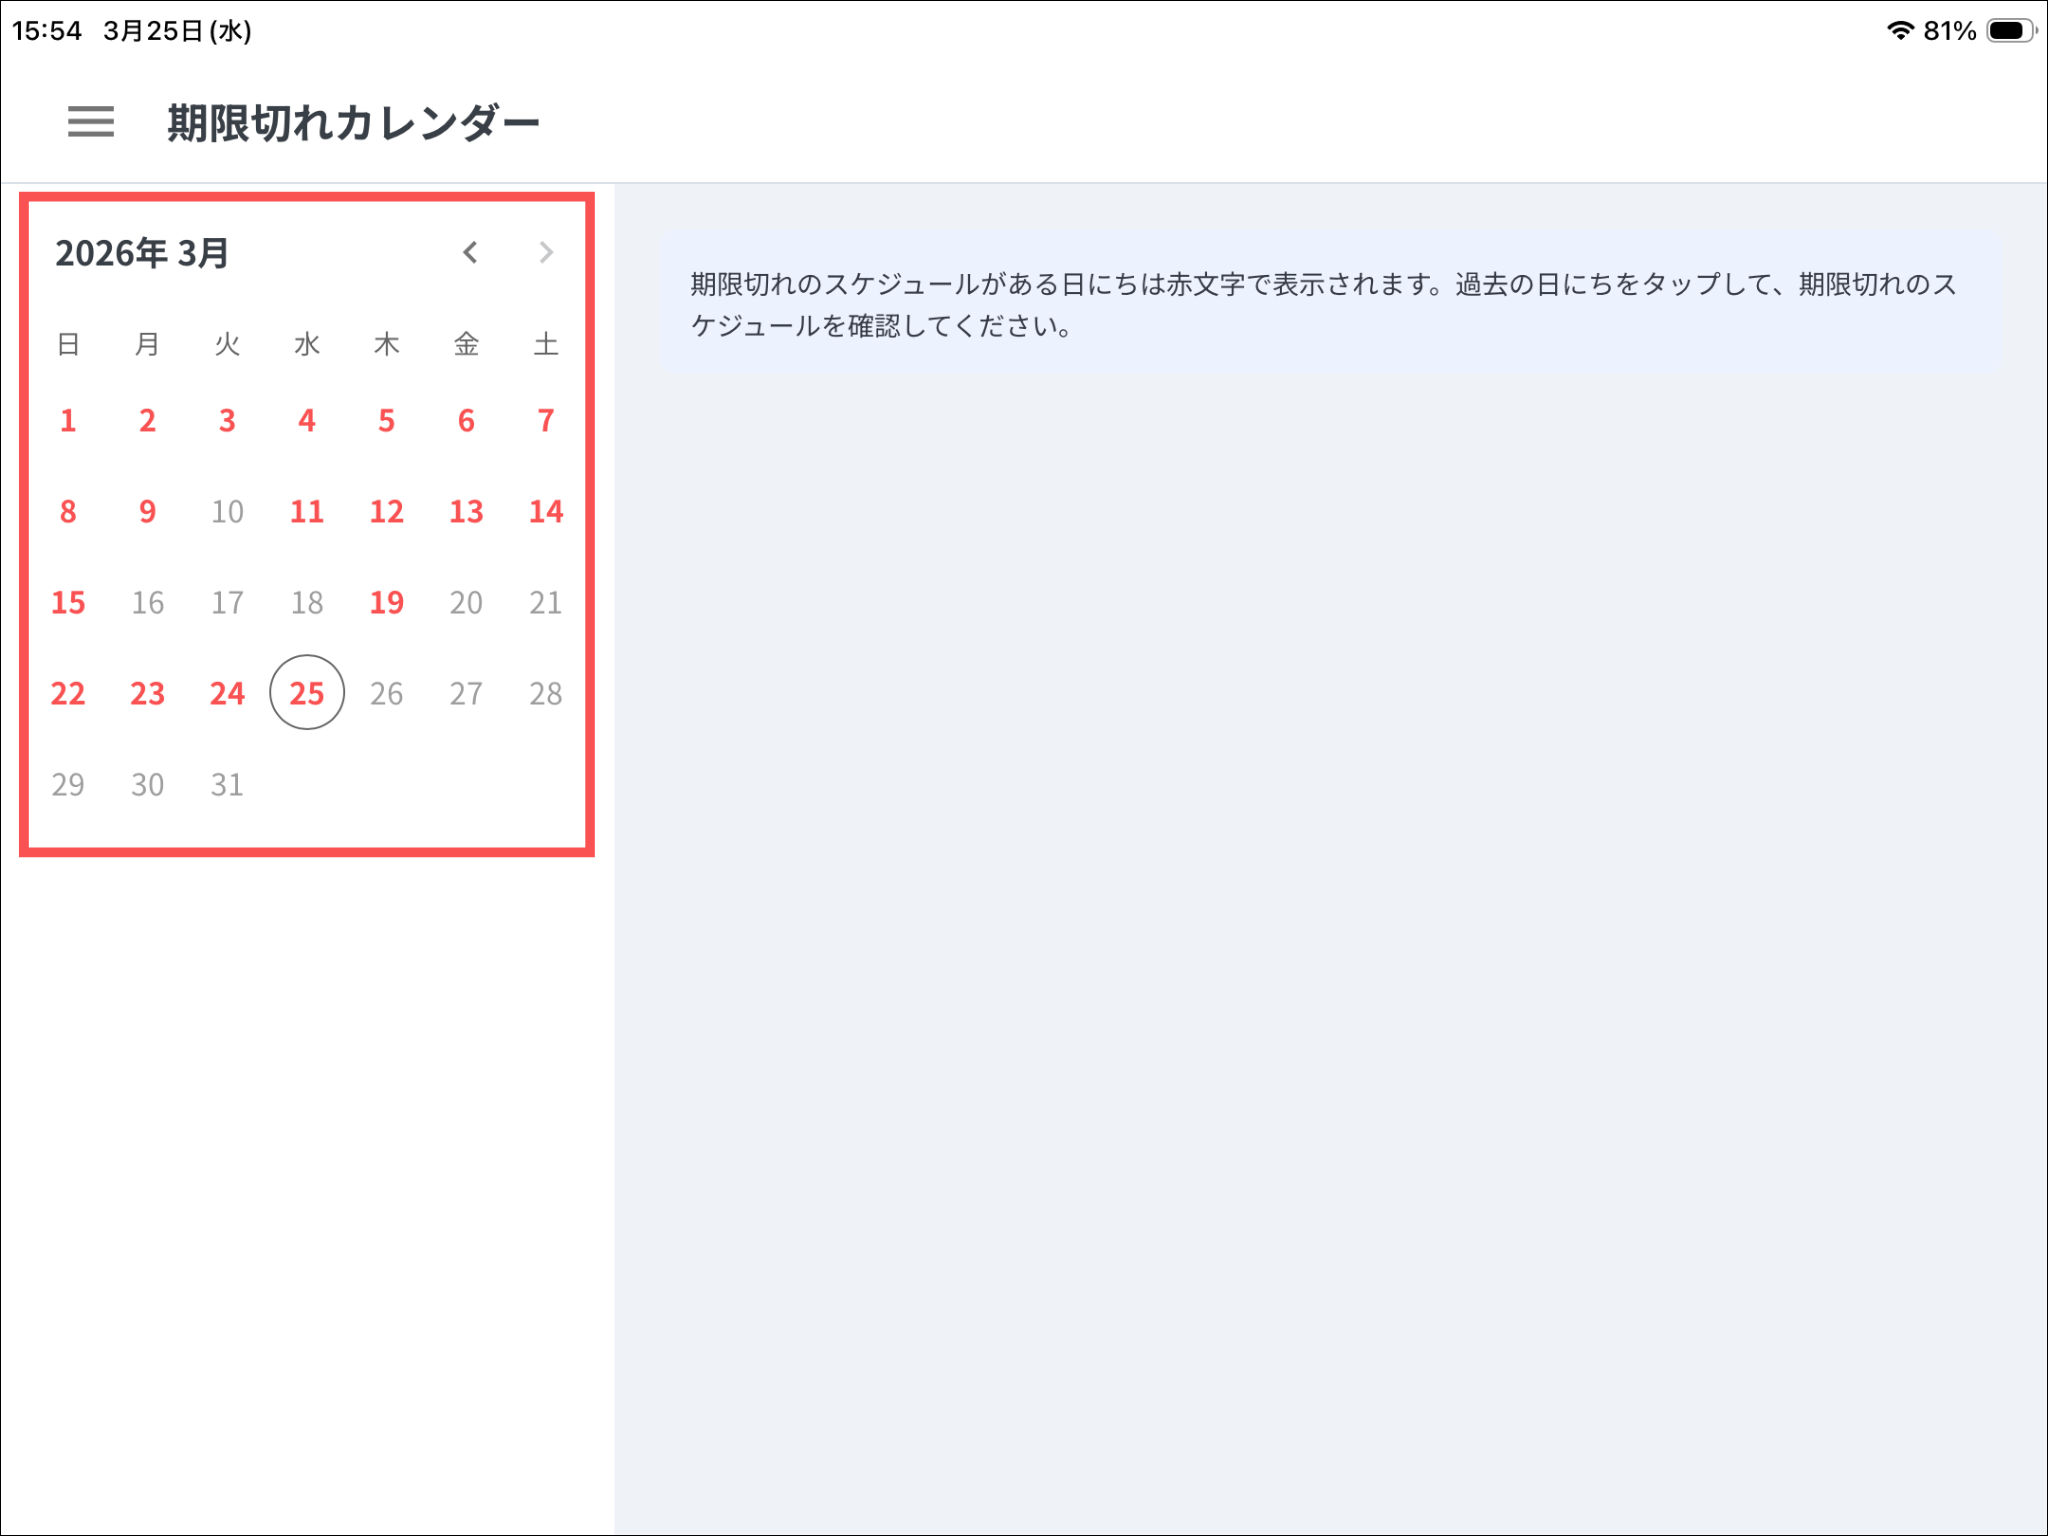Select overdue date March 12
The image size is (2048, 1536).
(387, 512)
